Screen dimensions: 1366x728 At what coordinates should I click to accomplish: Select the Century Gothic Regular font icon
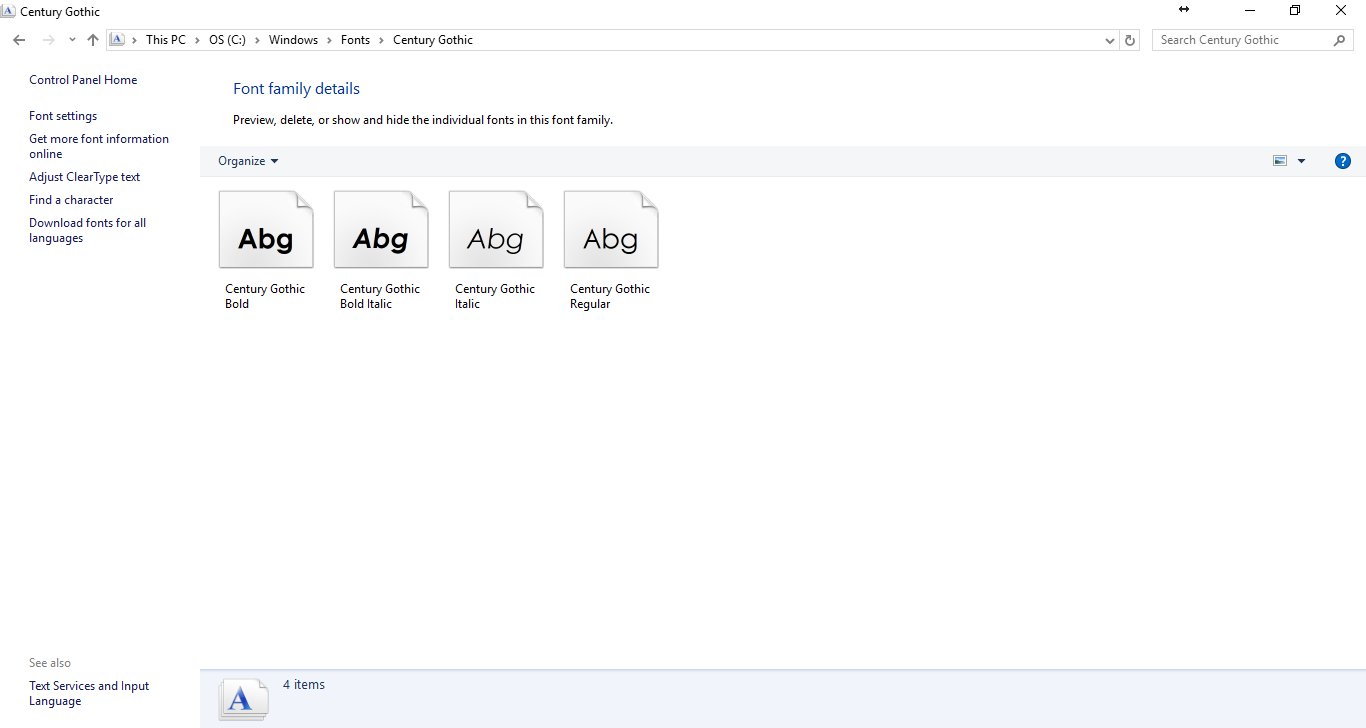click(x=611, y=230)
